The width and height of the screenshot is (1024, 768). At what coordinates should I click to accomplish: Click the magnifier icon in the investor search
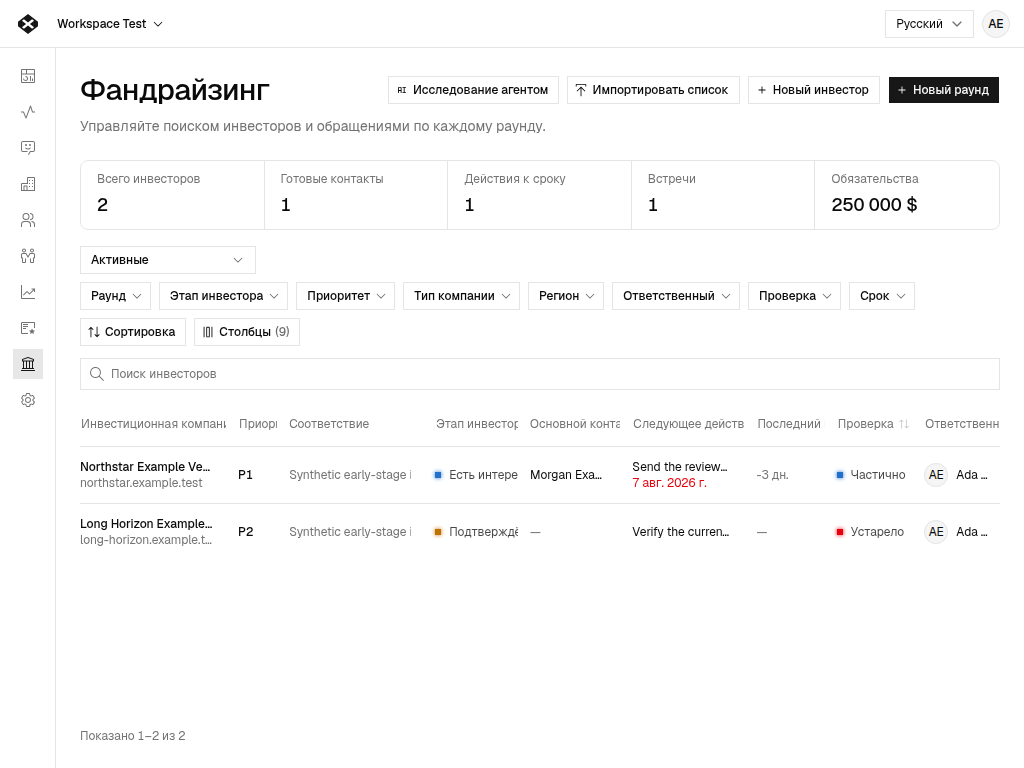tap(97, 374)
